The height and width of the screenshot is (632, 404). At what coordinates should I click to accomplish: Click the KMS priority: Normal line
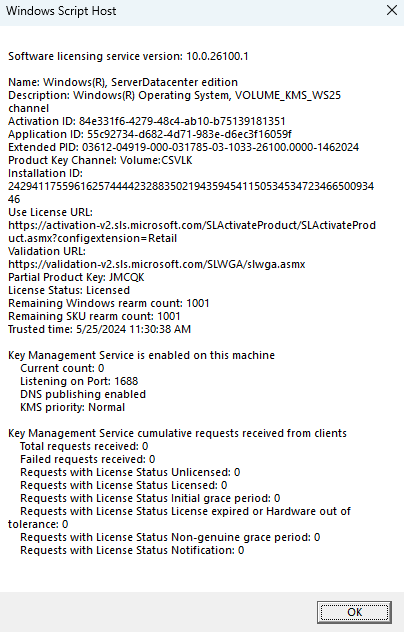(x=73, y=407)
